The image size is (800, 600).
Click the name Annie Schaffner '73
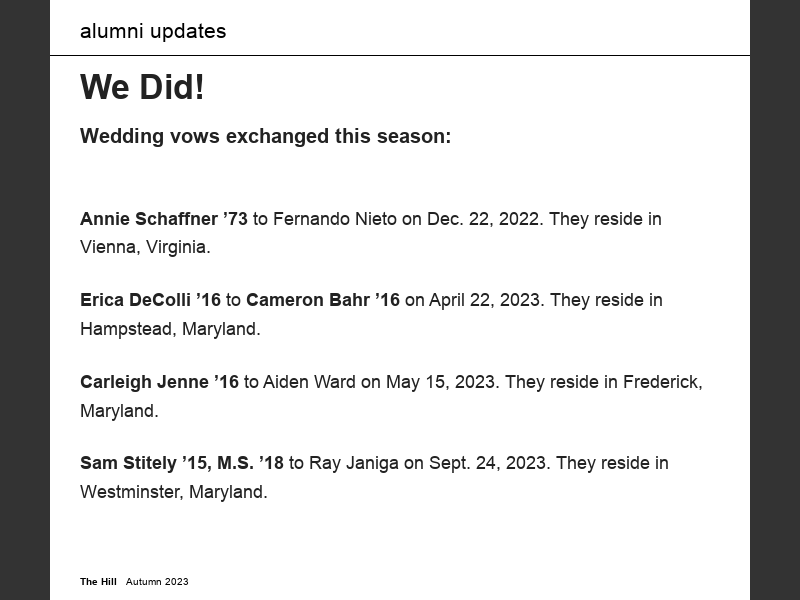163,219
